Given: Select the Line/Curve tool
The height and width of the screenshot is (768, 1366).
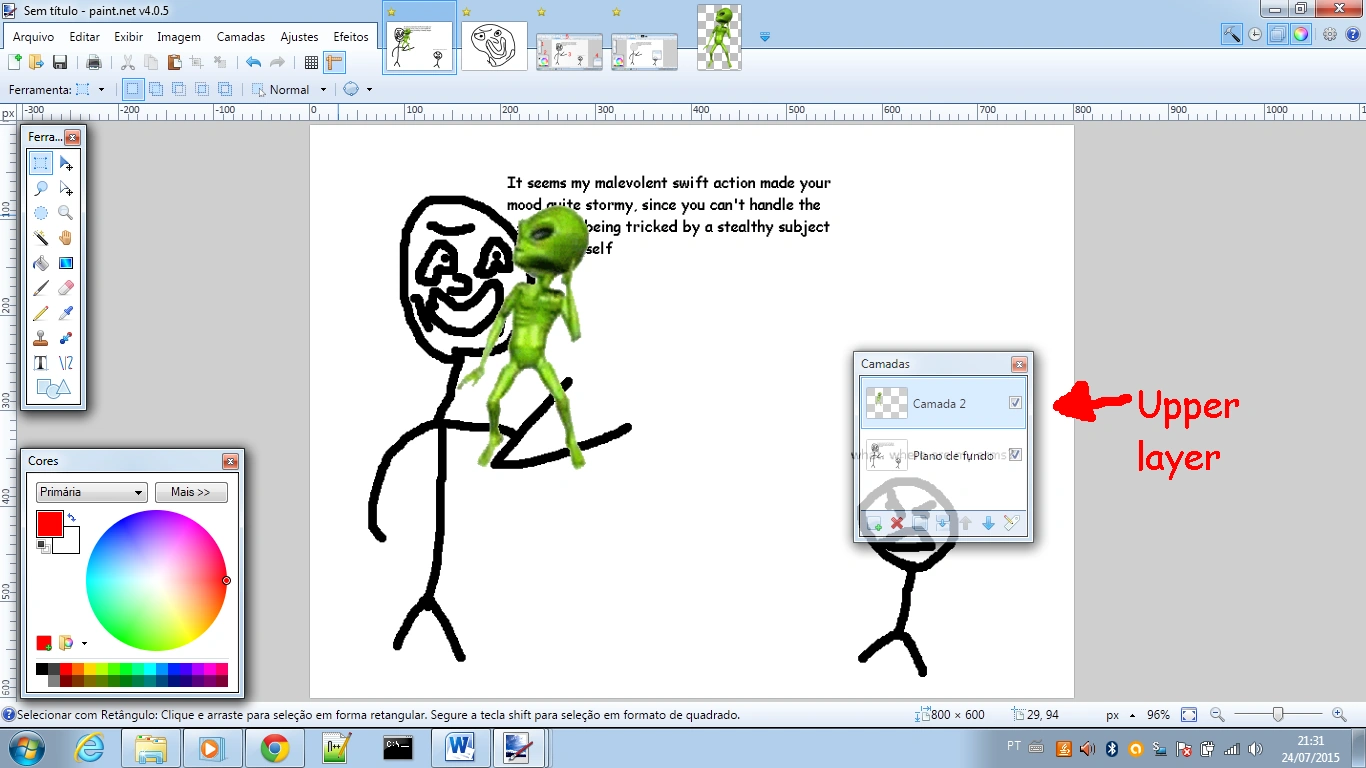Looking at the screenshot, I should tap(66, 363).
